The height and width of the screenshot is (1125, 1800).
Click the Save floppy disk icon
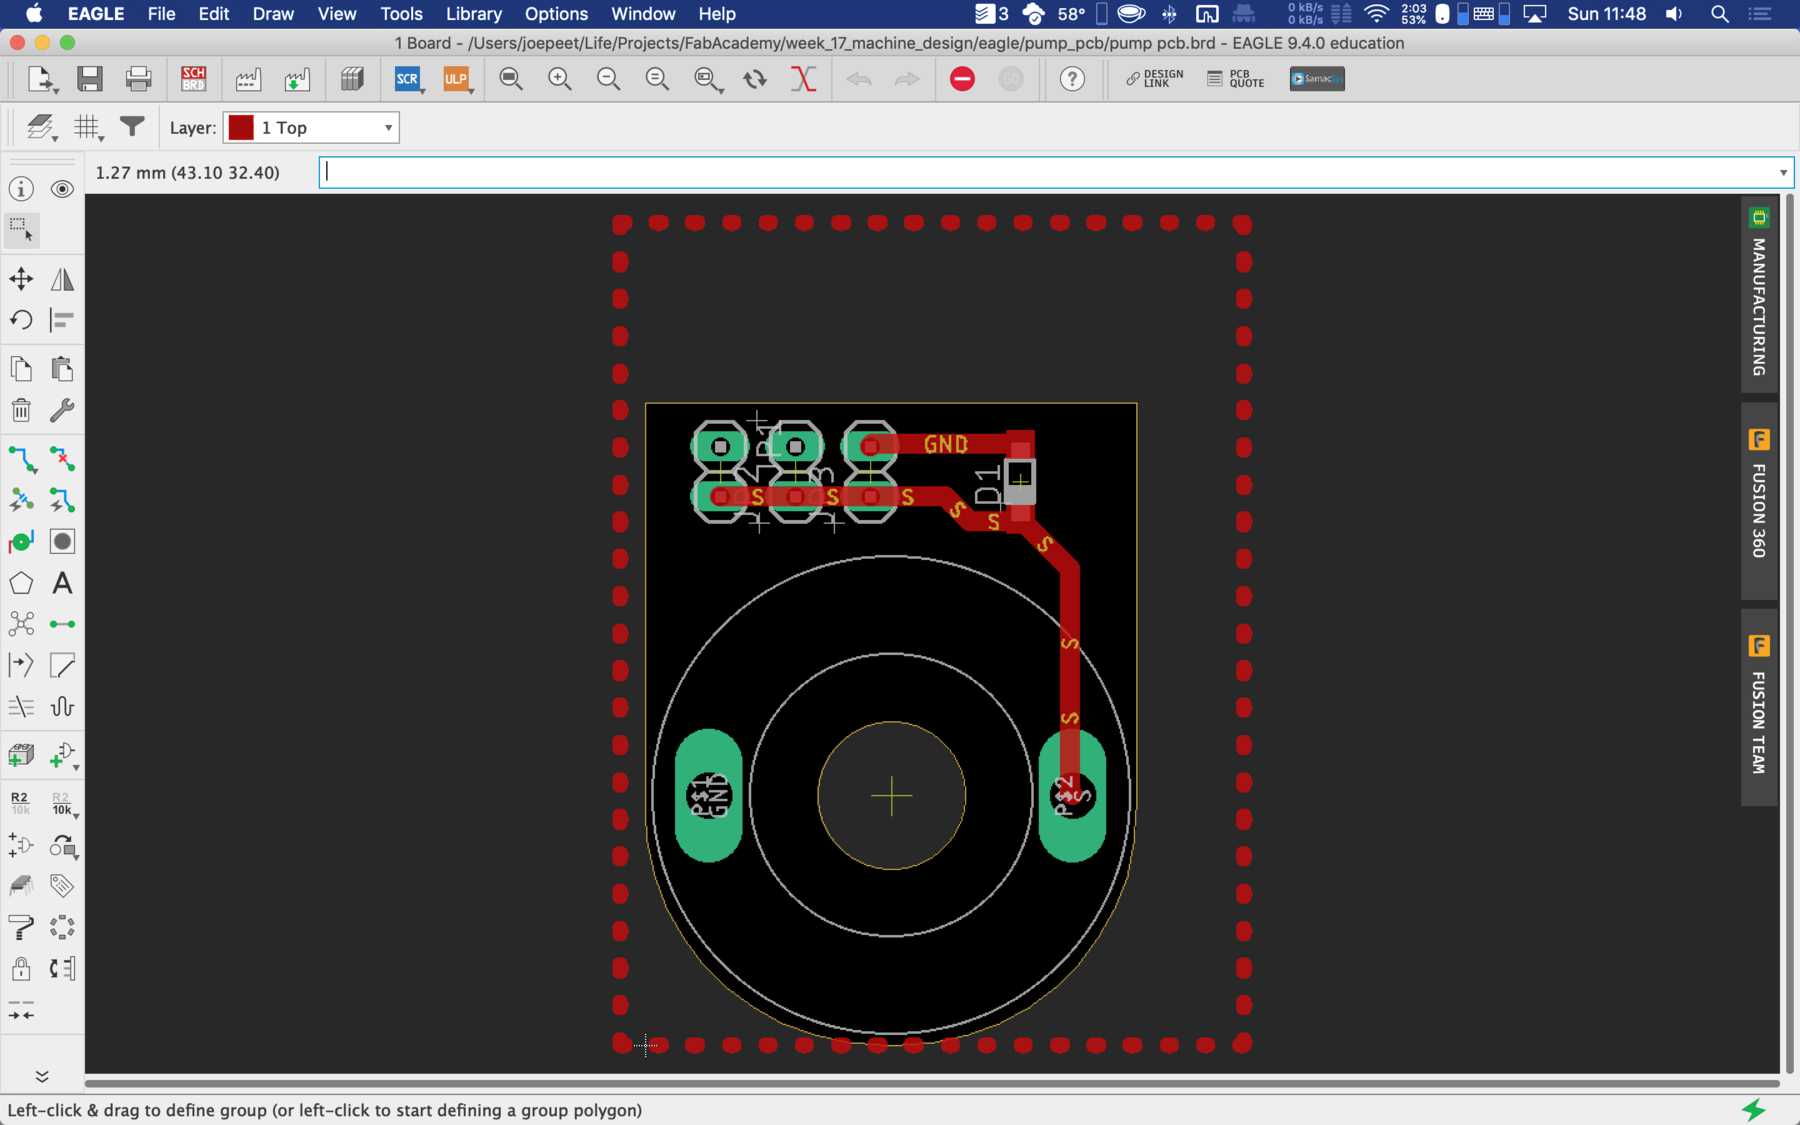[90, 79]
